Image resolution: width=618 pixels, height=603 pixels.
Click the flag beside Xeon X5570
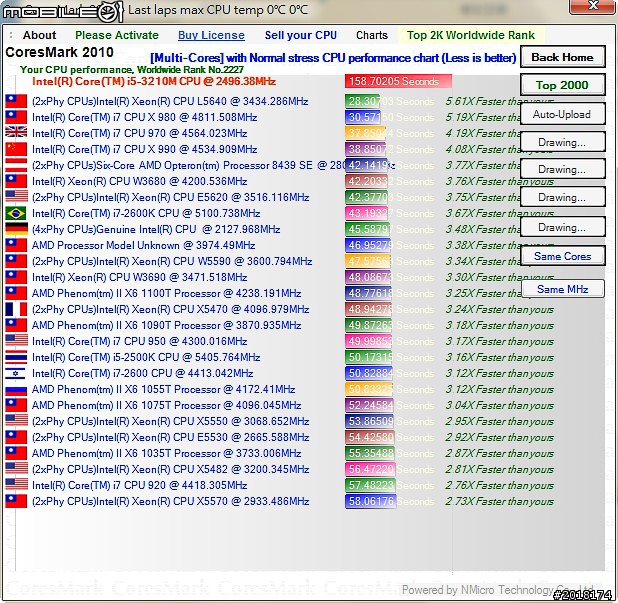pos(16,501)
